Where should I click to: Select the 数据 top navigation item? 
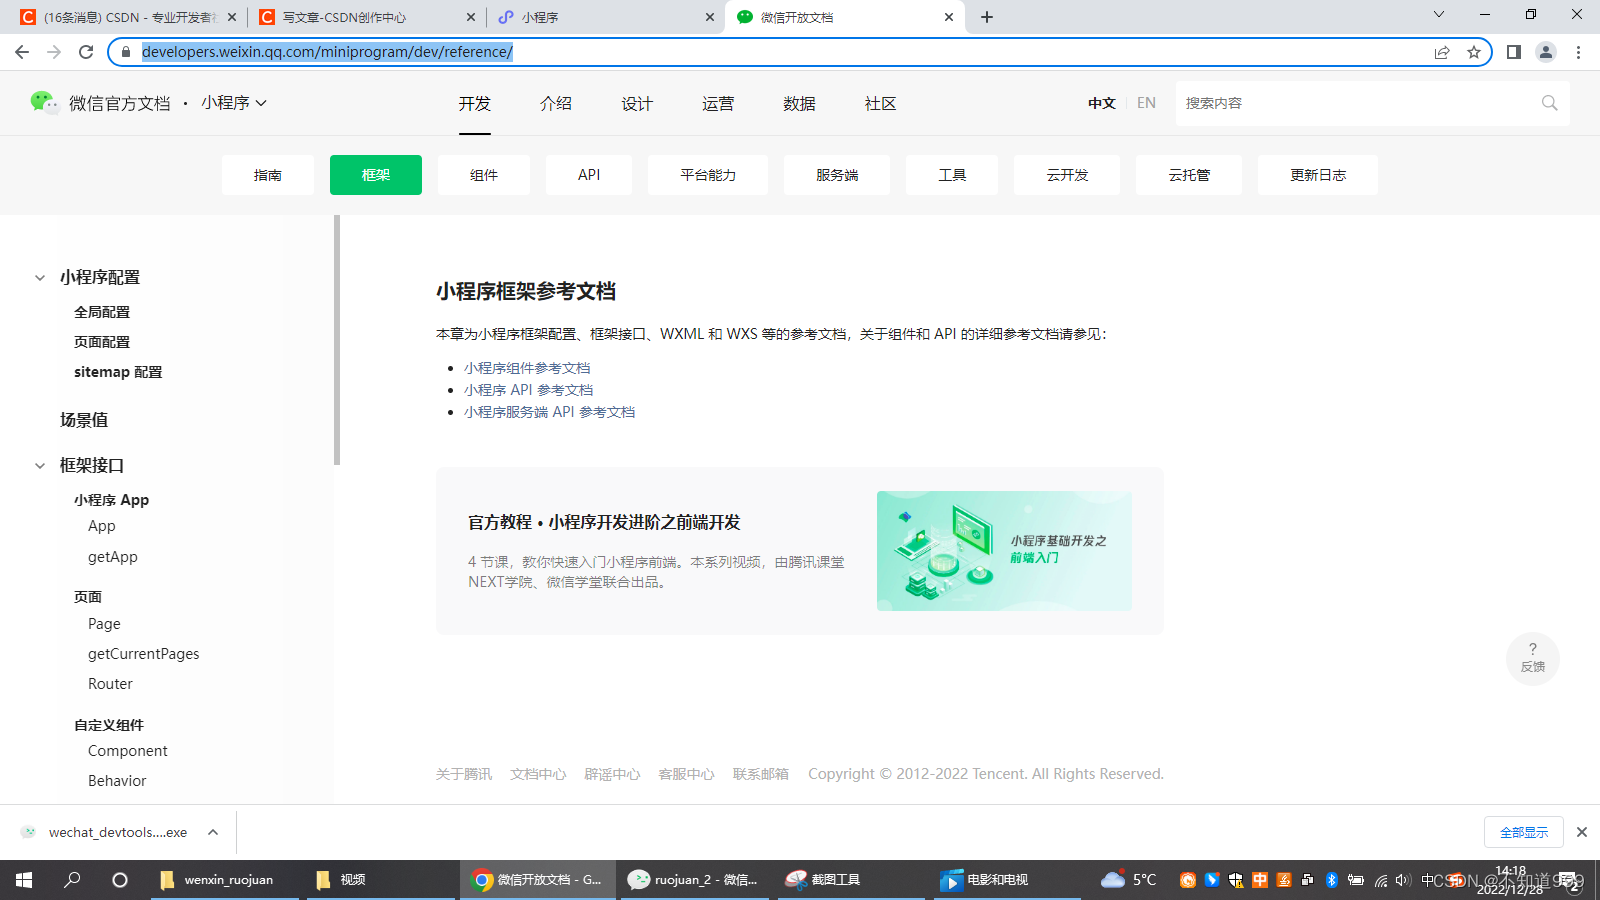pyautogui.click(x=799, y=104)
